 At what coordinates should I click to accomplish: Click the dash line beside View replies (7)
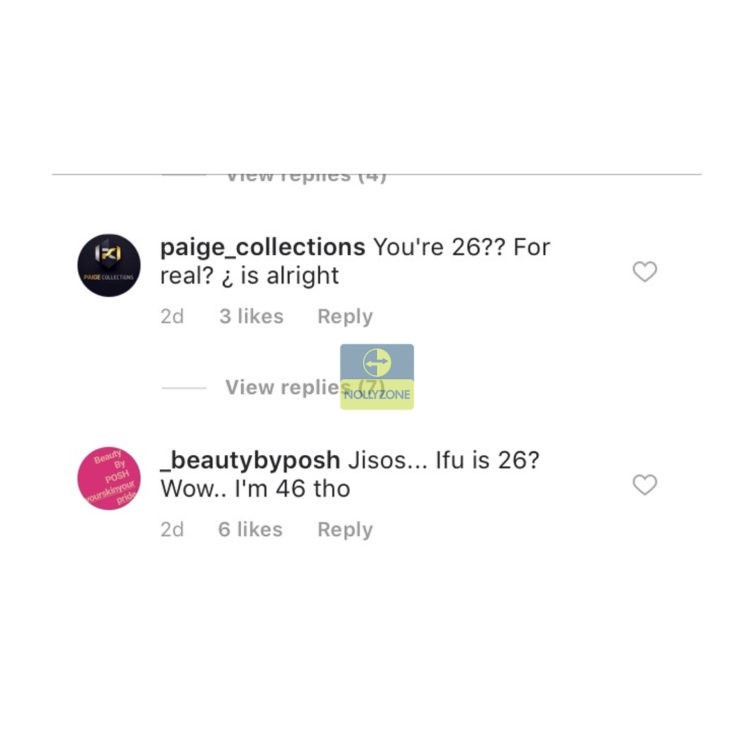pyautogui.click(x=184, y=388)
